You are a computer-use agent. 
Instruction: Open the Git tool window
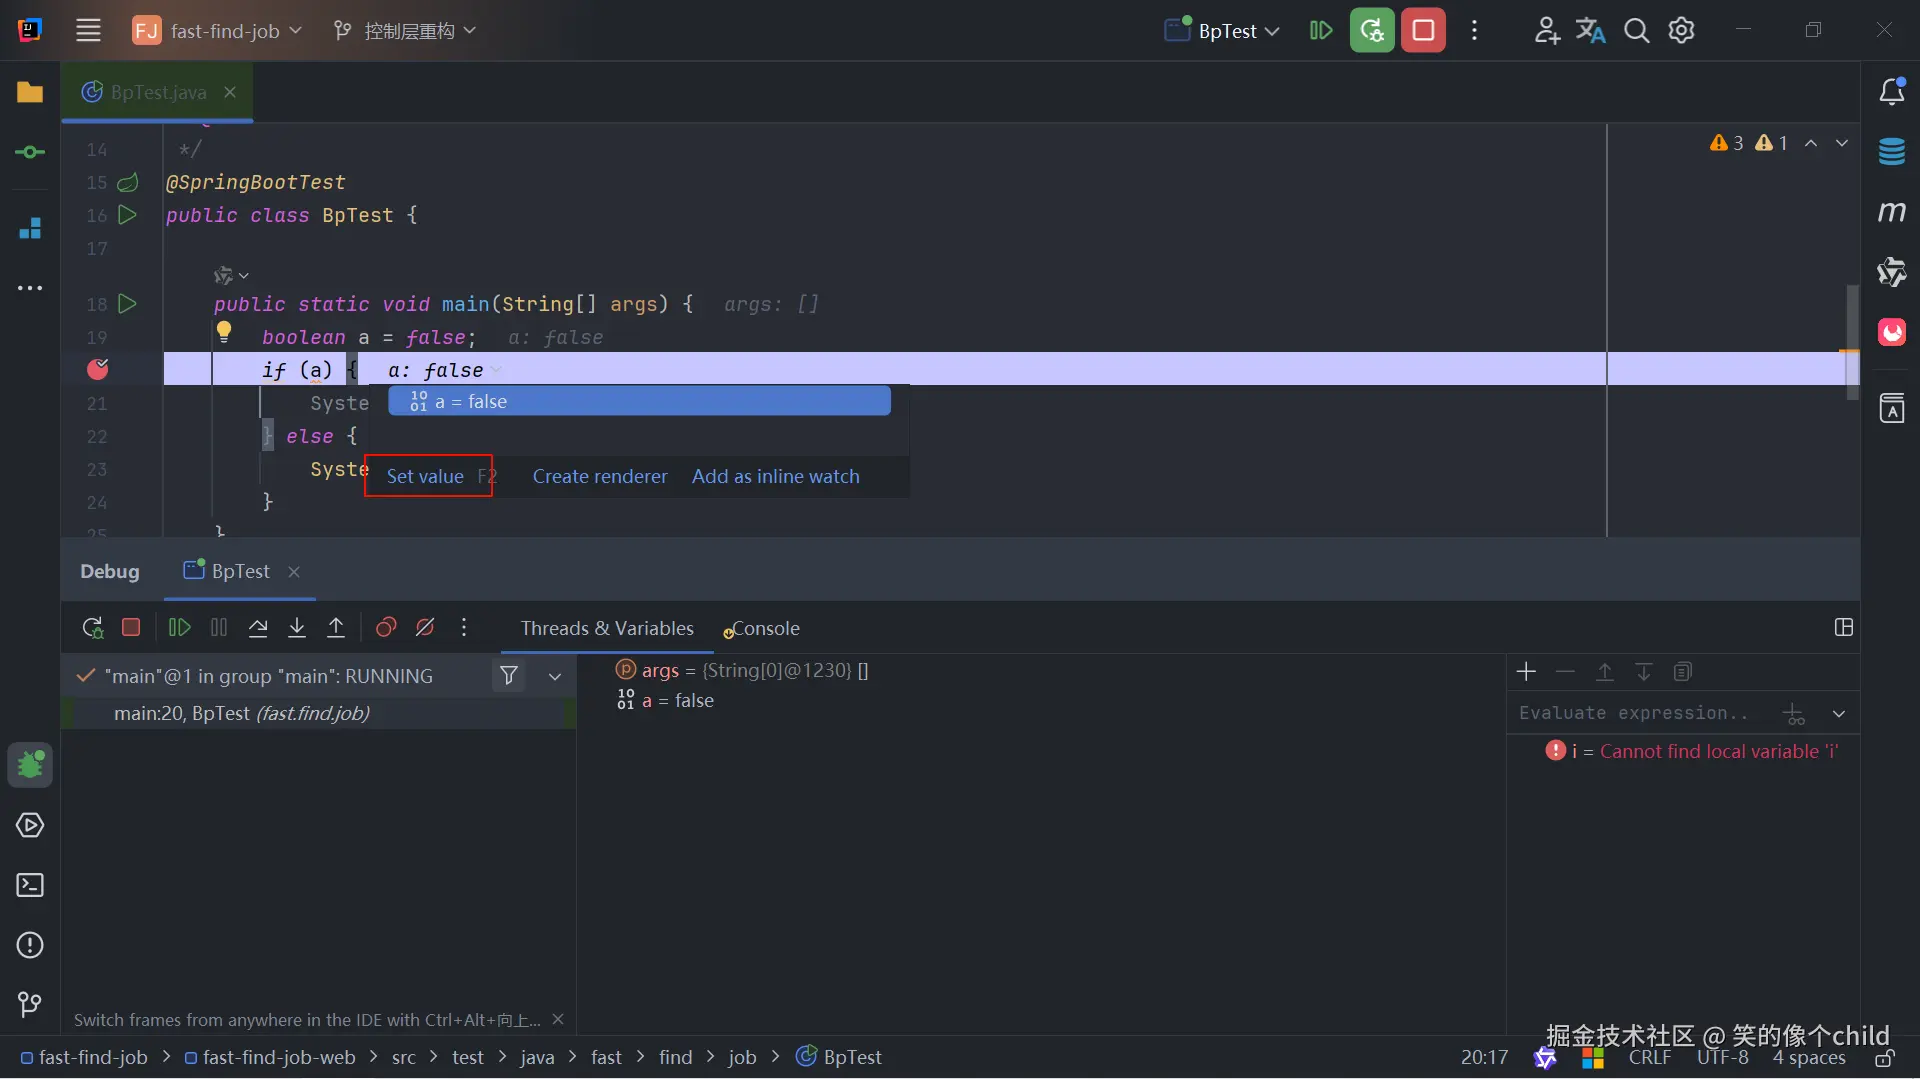(30, 1003)
